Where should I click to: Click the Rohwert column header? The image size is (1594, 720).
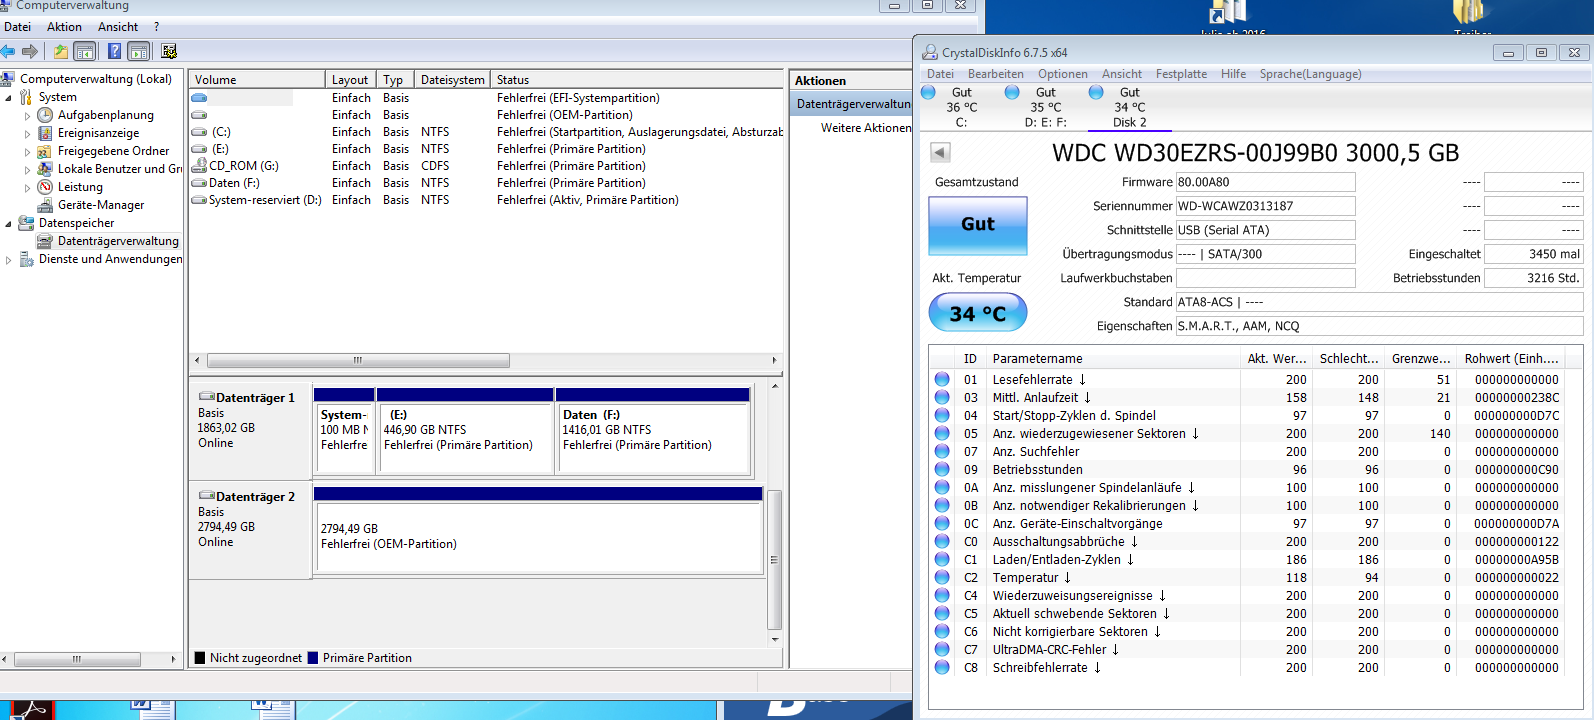[1511, 358]
